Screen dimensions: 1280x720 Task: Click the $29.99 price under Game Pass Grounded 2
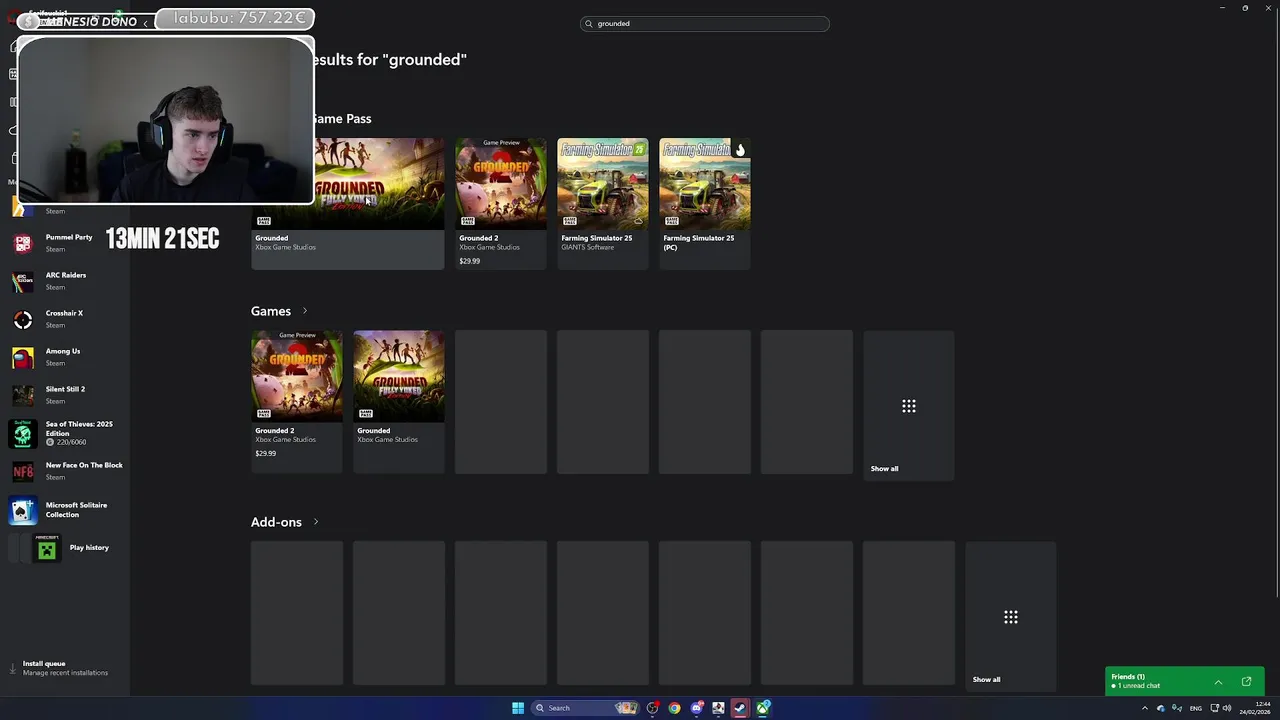(469, 261)
